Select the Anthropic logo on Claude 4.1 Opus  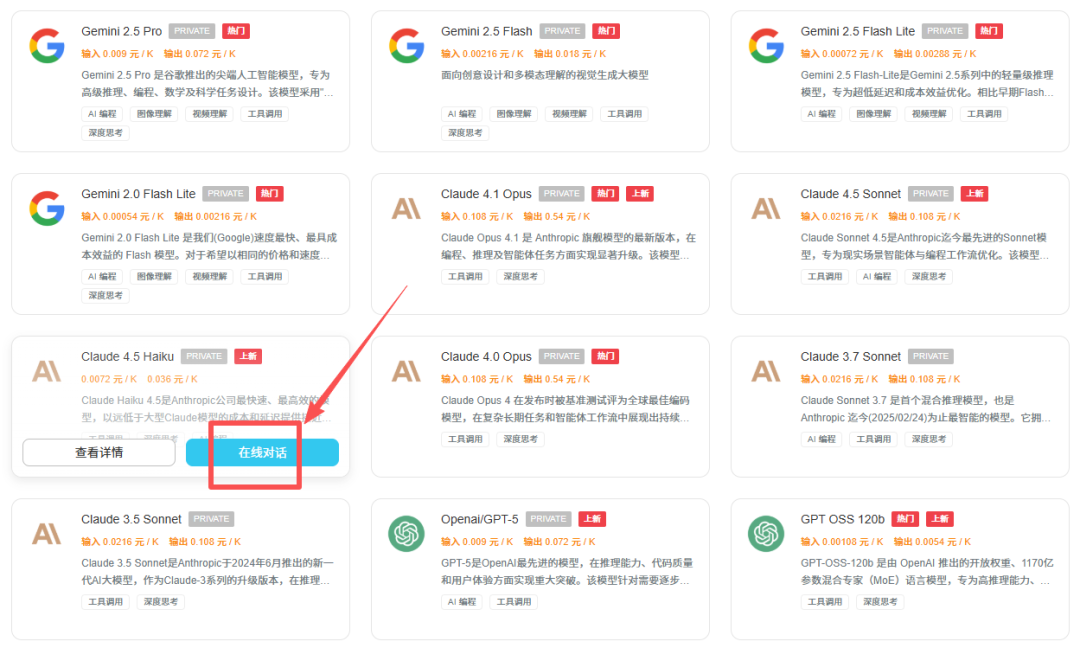click(406, 208)
